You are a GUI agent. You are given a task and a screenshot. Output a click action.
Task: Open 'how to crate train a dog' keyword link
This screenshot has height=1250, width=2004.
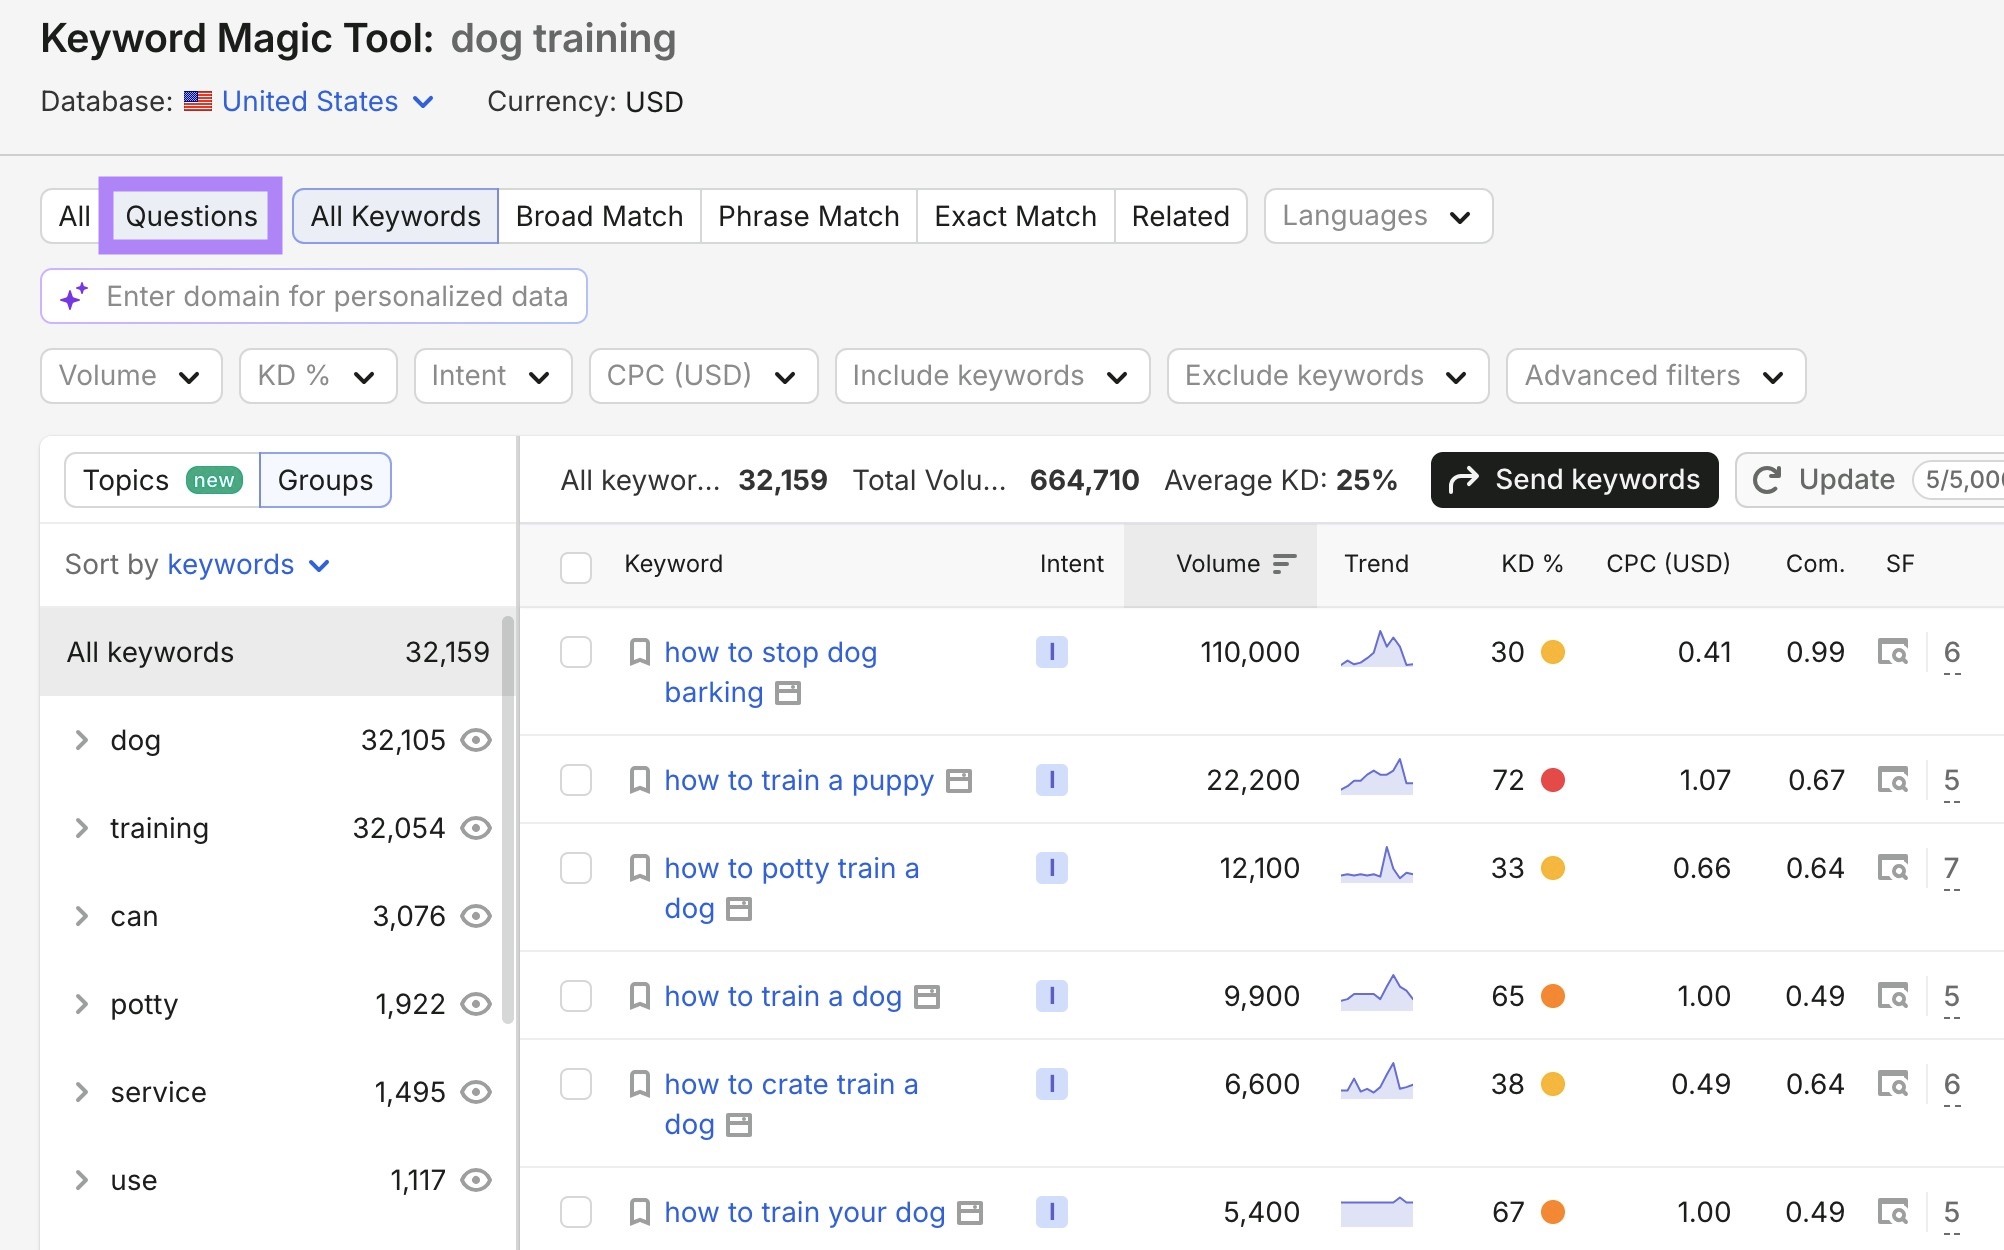791,1104
